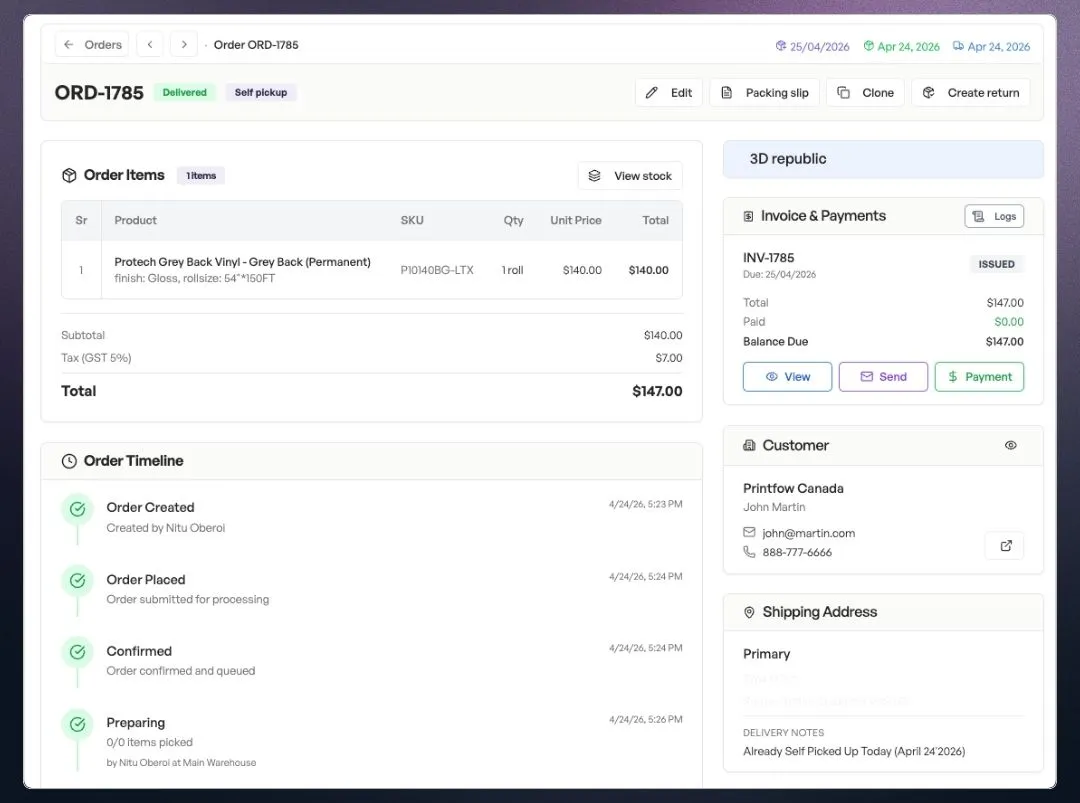Click the Order Placed check marker
Viewport: 1080px width, 803px height.
[x=78, y=581]
